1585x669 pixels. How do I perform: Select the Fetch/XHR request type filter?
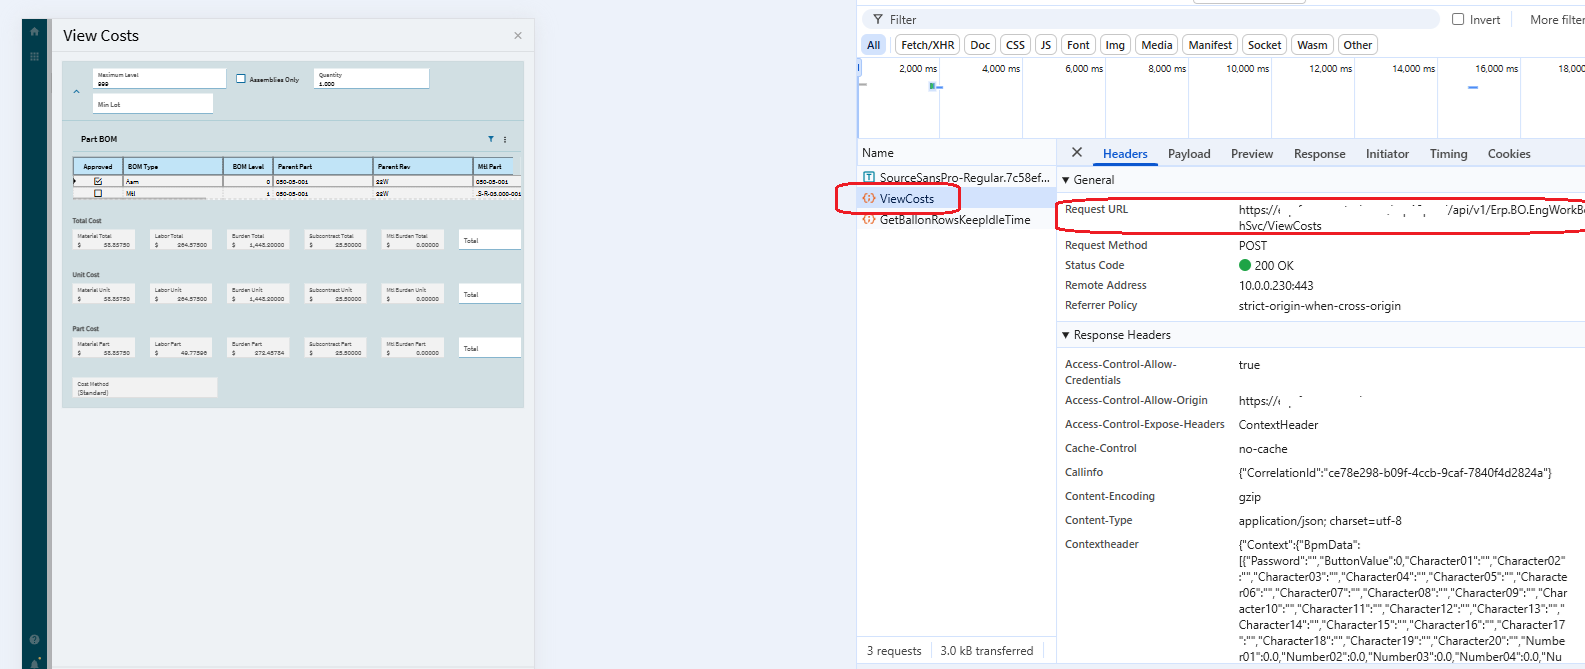(927, 45)
